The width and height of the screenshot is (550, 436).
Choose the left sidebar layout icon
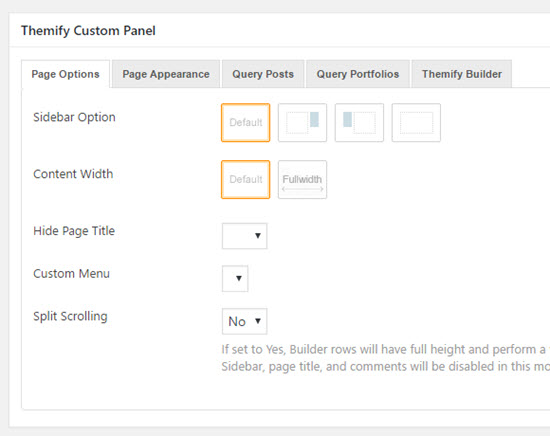359,122
